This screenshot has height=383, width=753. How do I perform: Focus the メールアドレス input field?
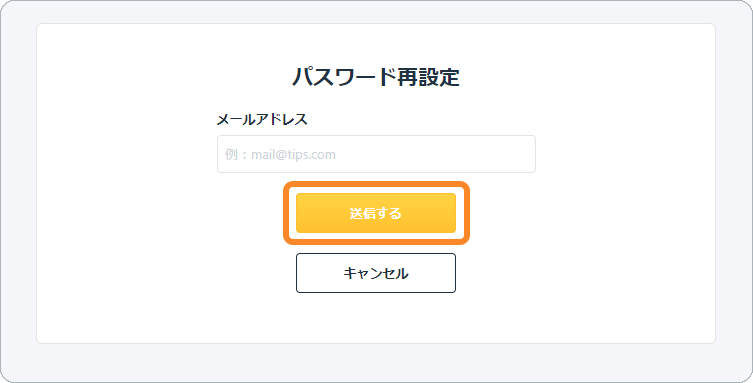click(x=376, y=154)
